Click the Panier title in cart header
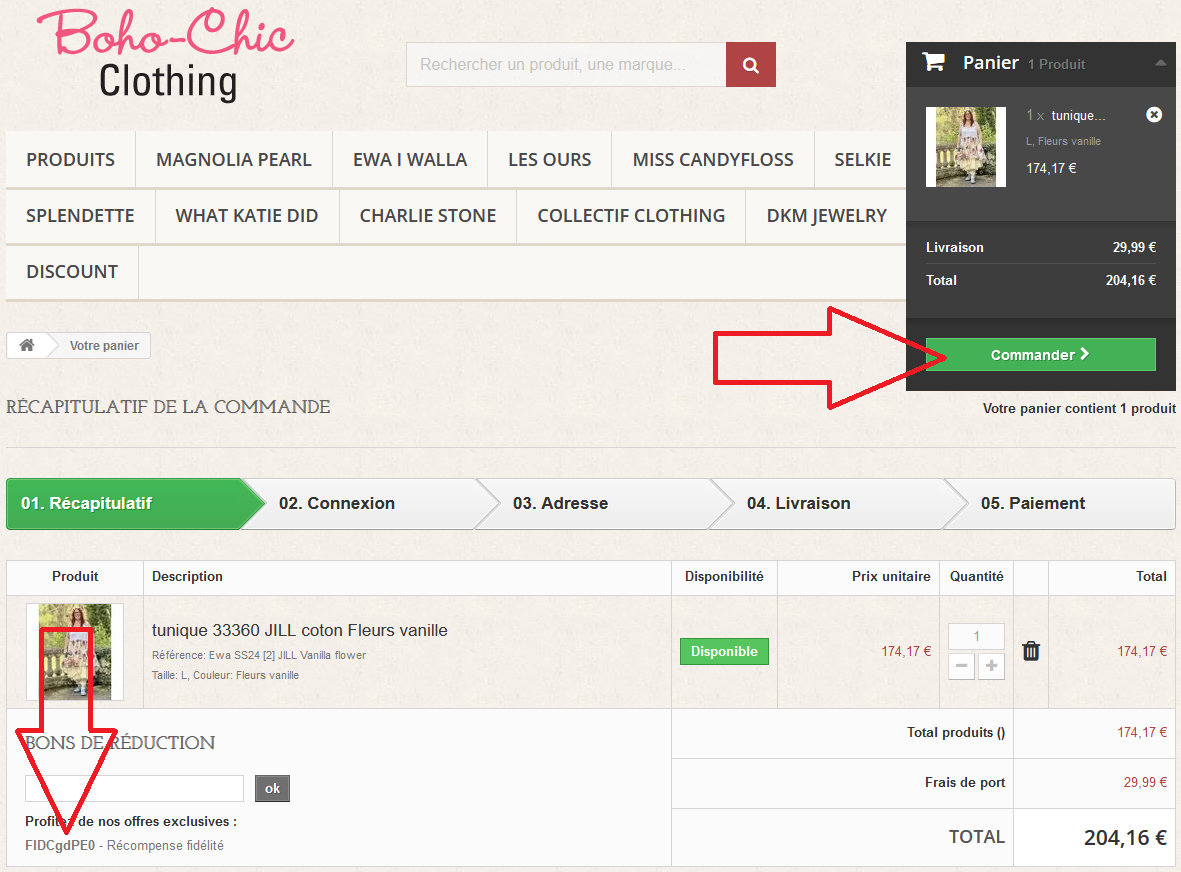Screen dimensions: 1181x872 tap(990, 63)
